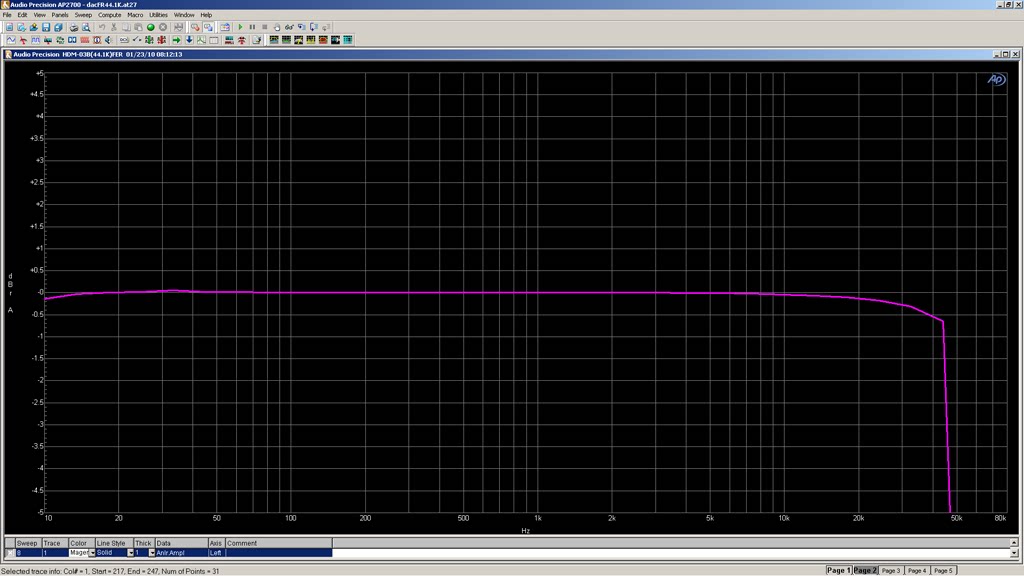Image resolution: width=1024 pixels, height=576 pixels.
Task: Click the edit/notepad icon in second toolbar
Action: 256,40
